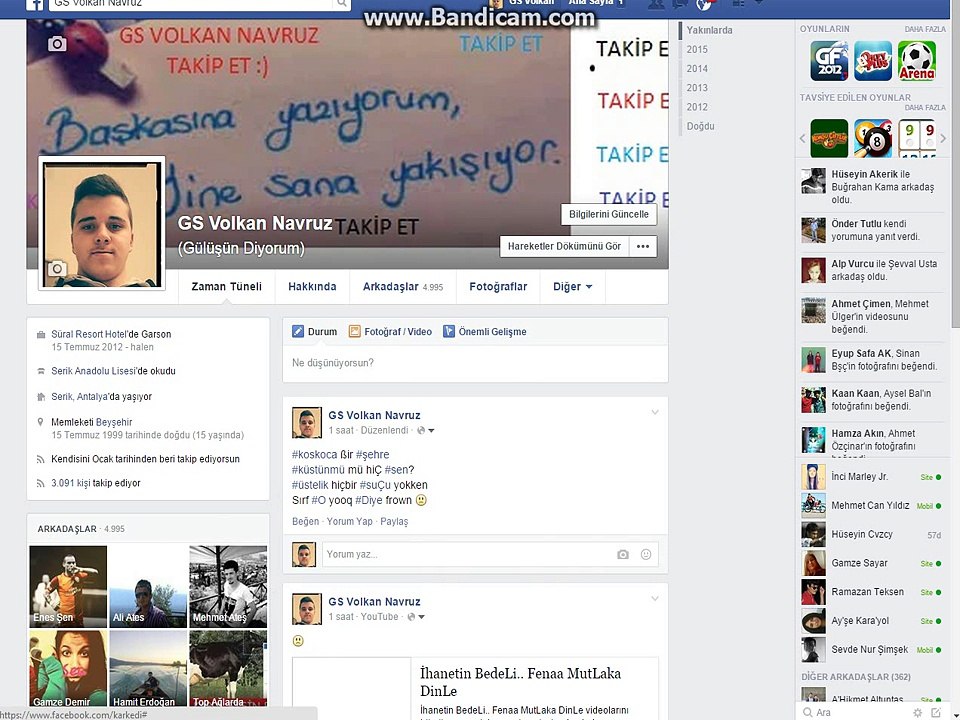960x720 pixels.
Task: Click Paylaş on the first post
Action: (394, 521)
